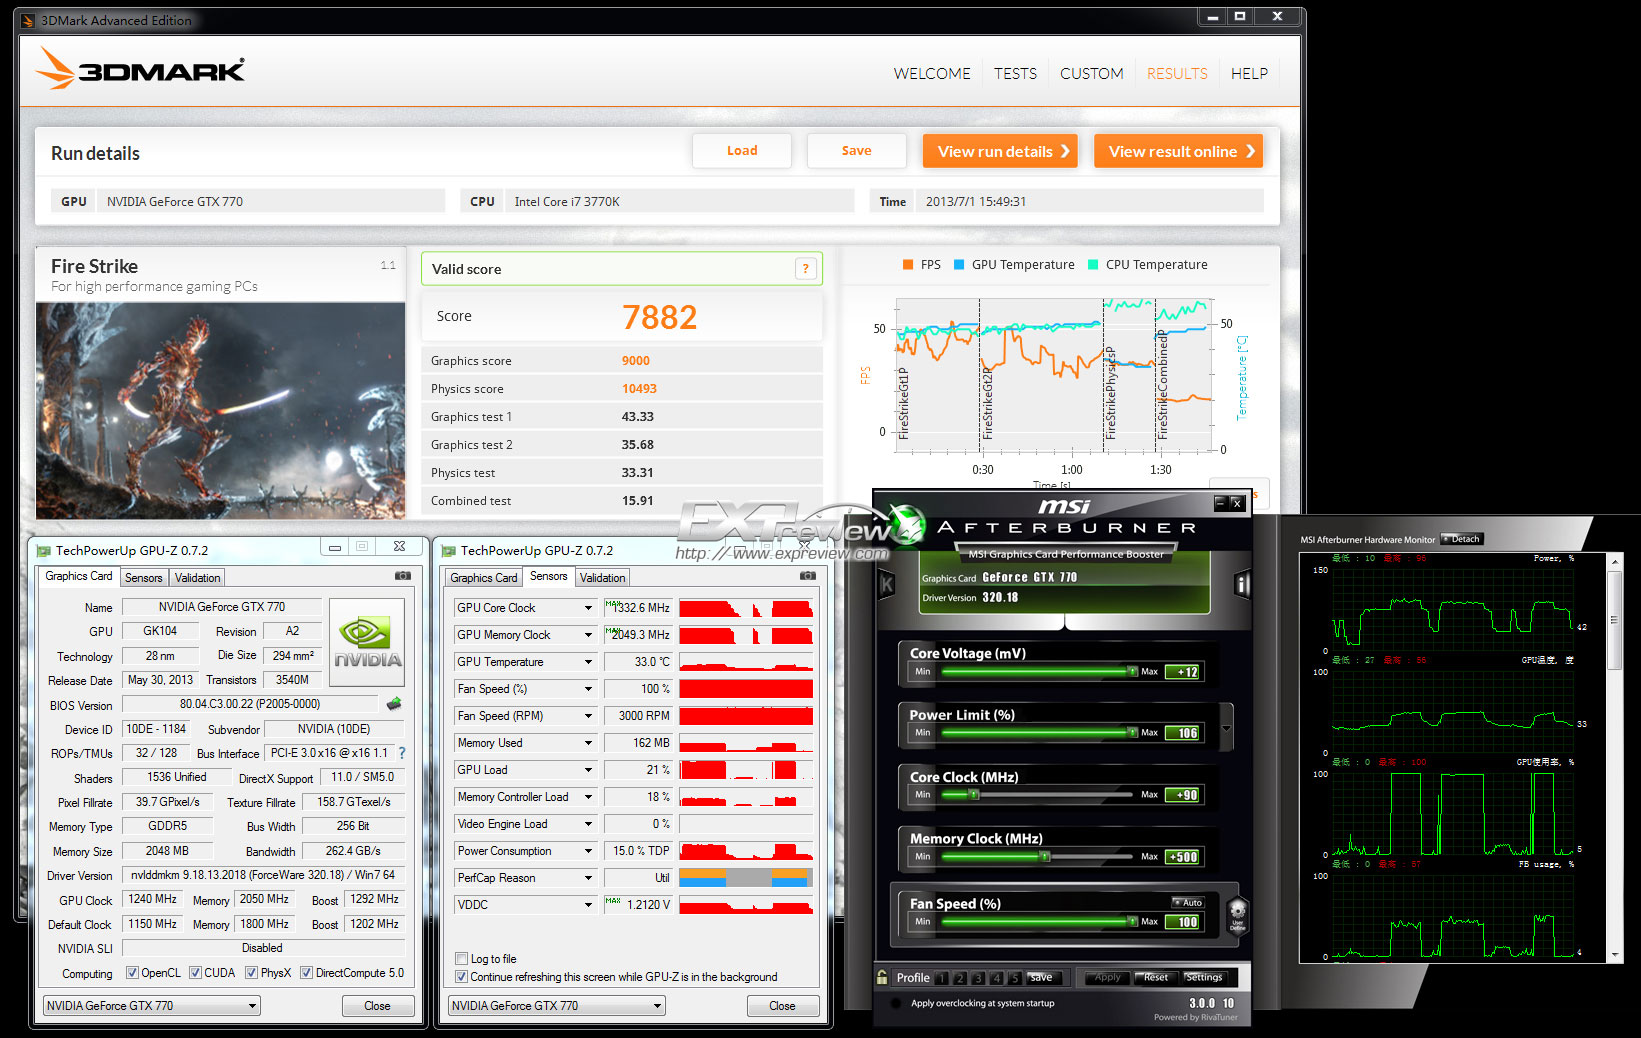Image resolution: width=1641 pixels, height=1038 pixels.
Task: Click the NVIDIA logo in GPU-Z
Action: [x=367, y=642]
